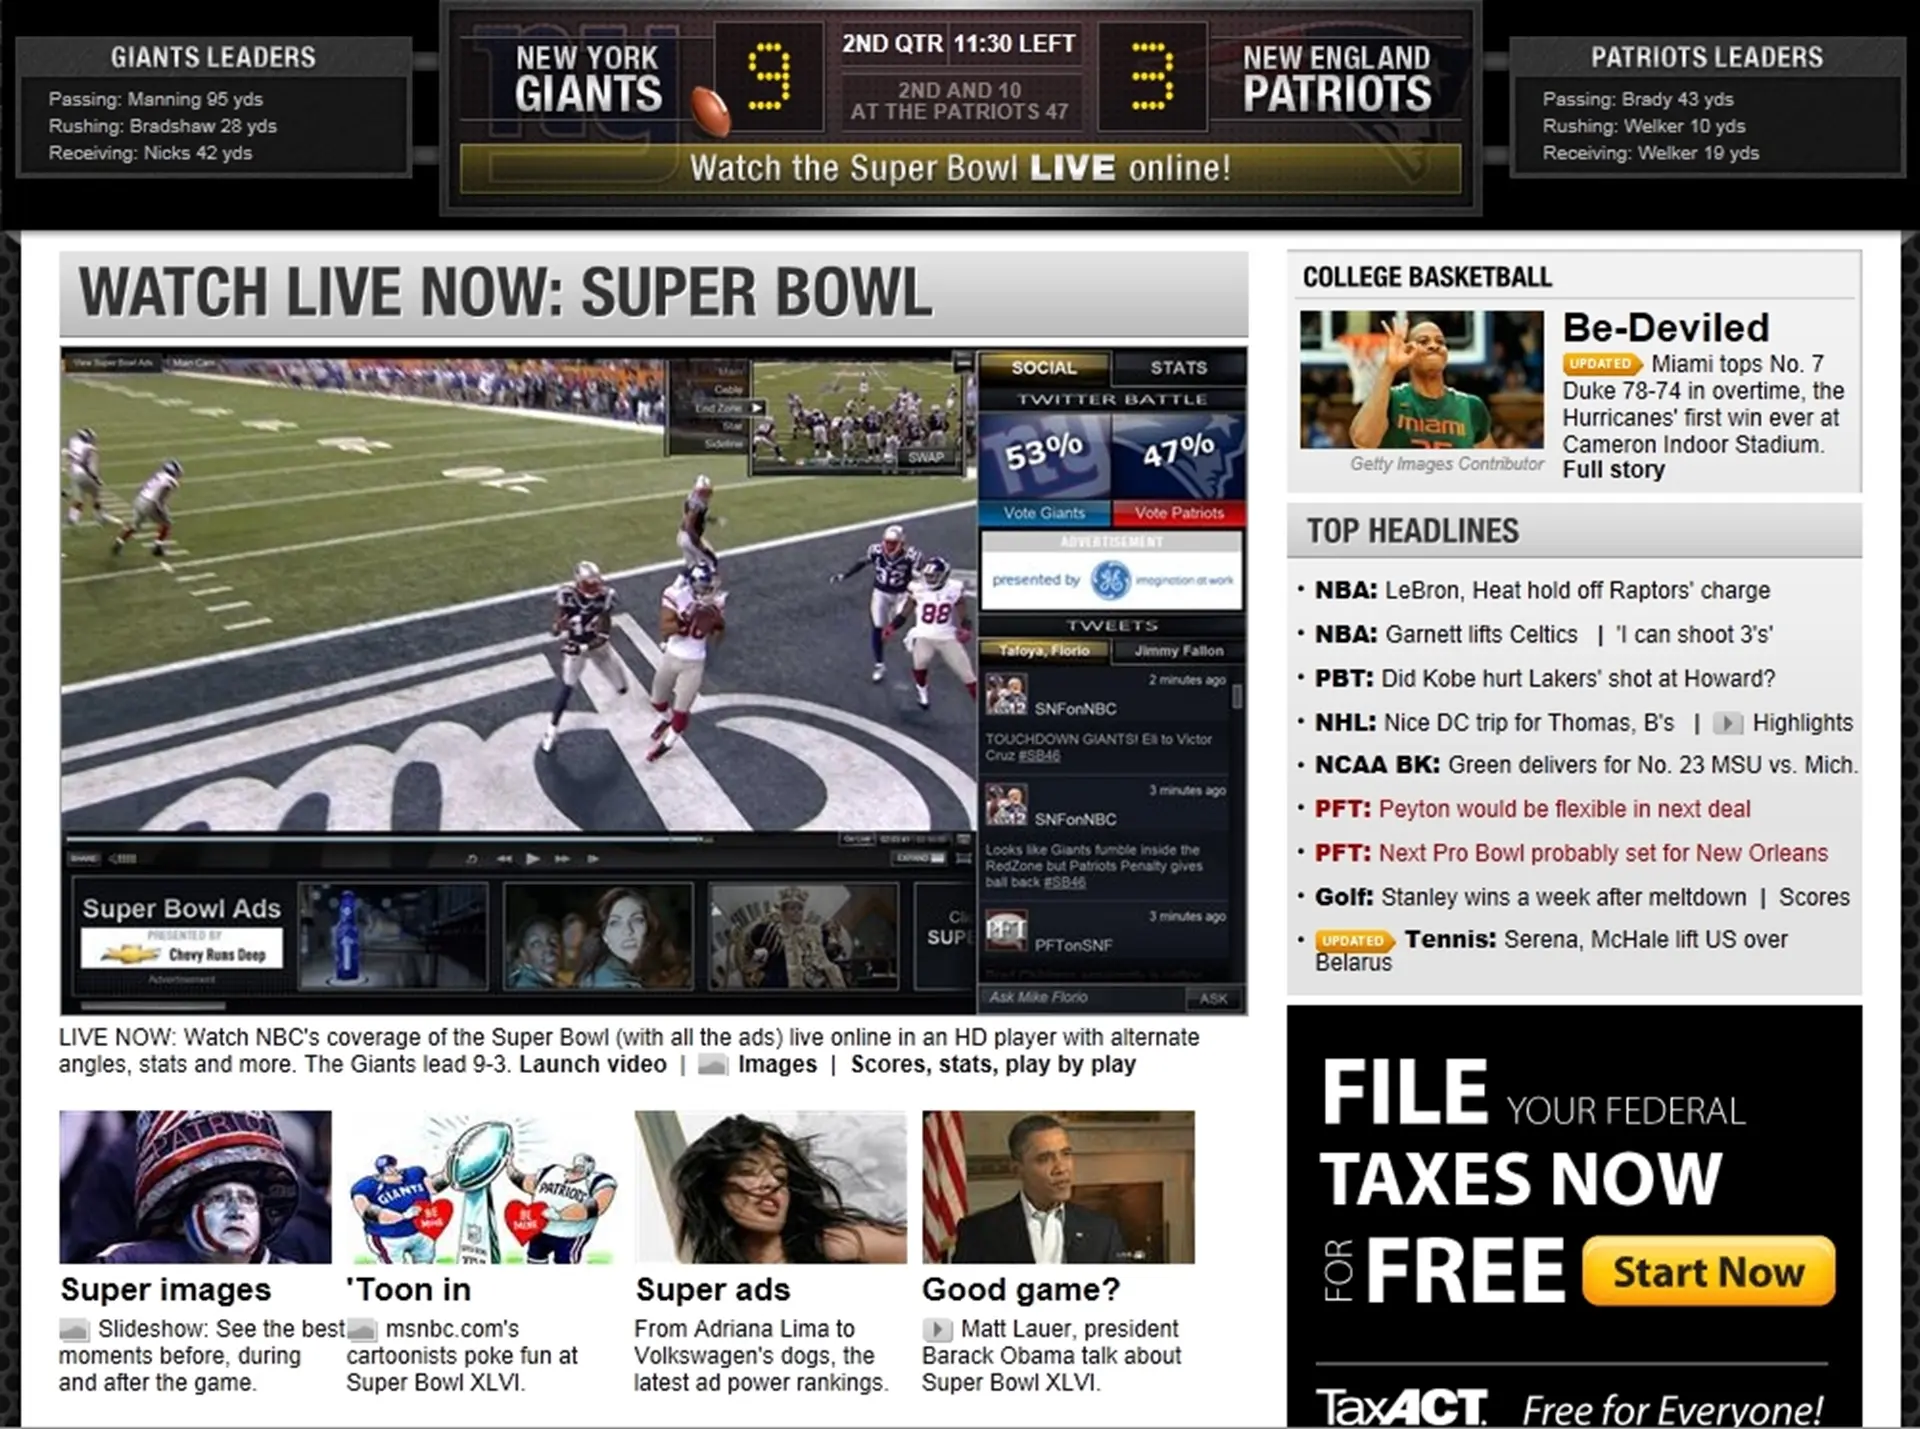Click the fast-forward button in video player
This screenshot has width=1920, height=1429.
(x=562, y=858)
